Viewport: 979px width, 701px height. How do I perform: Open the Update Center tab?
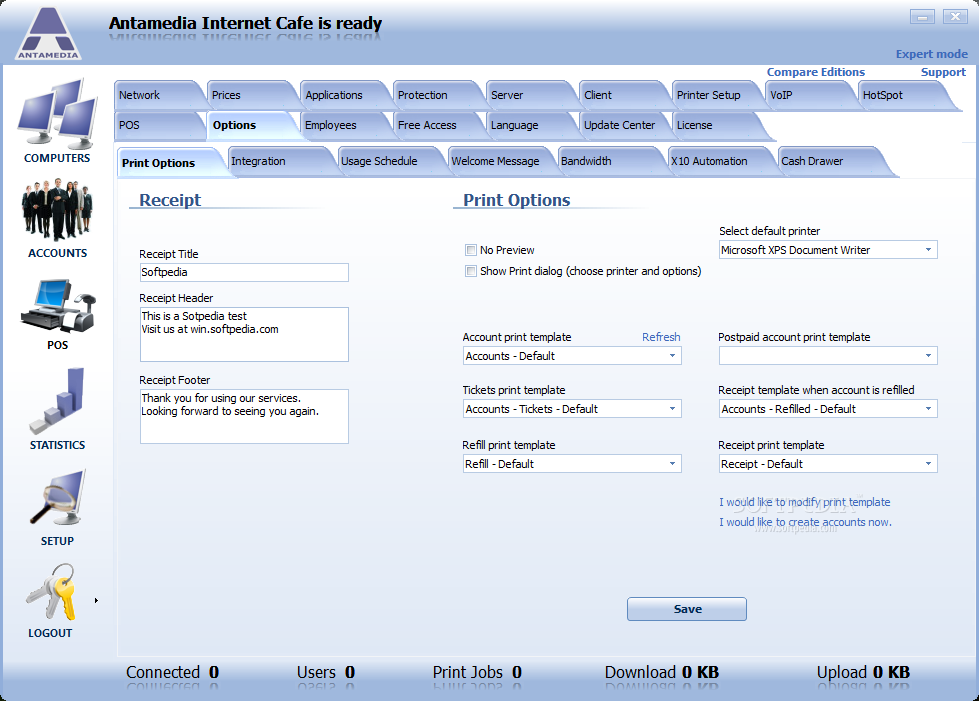[622, 125]
